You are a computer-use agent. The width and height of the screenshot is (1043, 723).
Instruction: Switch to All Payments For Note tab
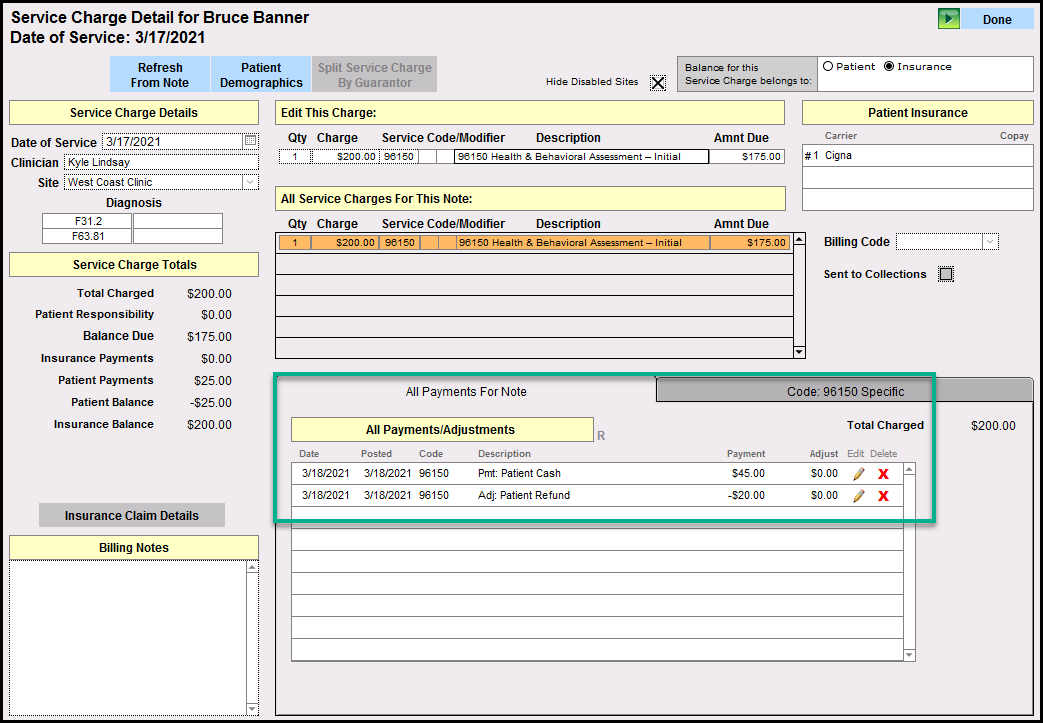click(466, 391)
